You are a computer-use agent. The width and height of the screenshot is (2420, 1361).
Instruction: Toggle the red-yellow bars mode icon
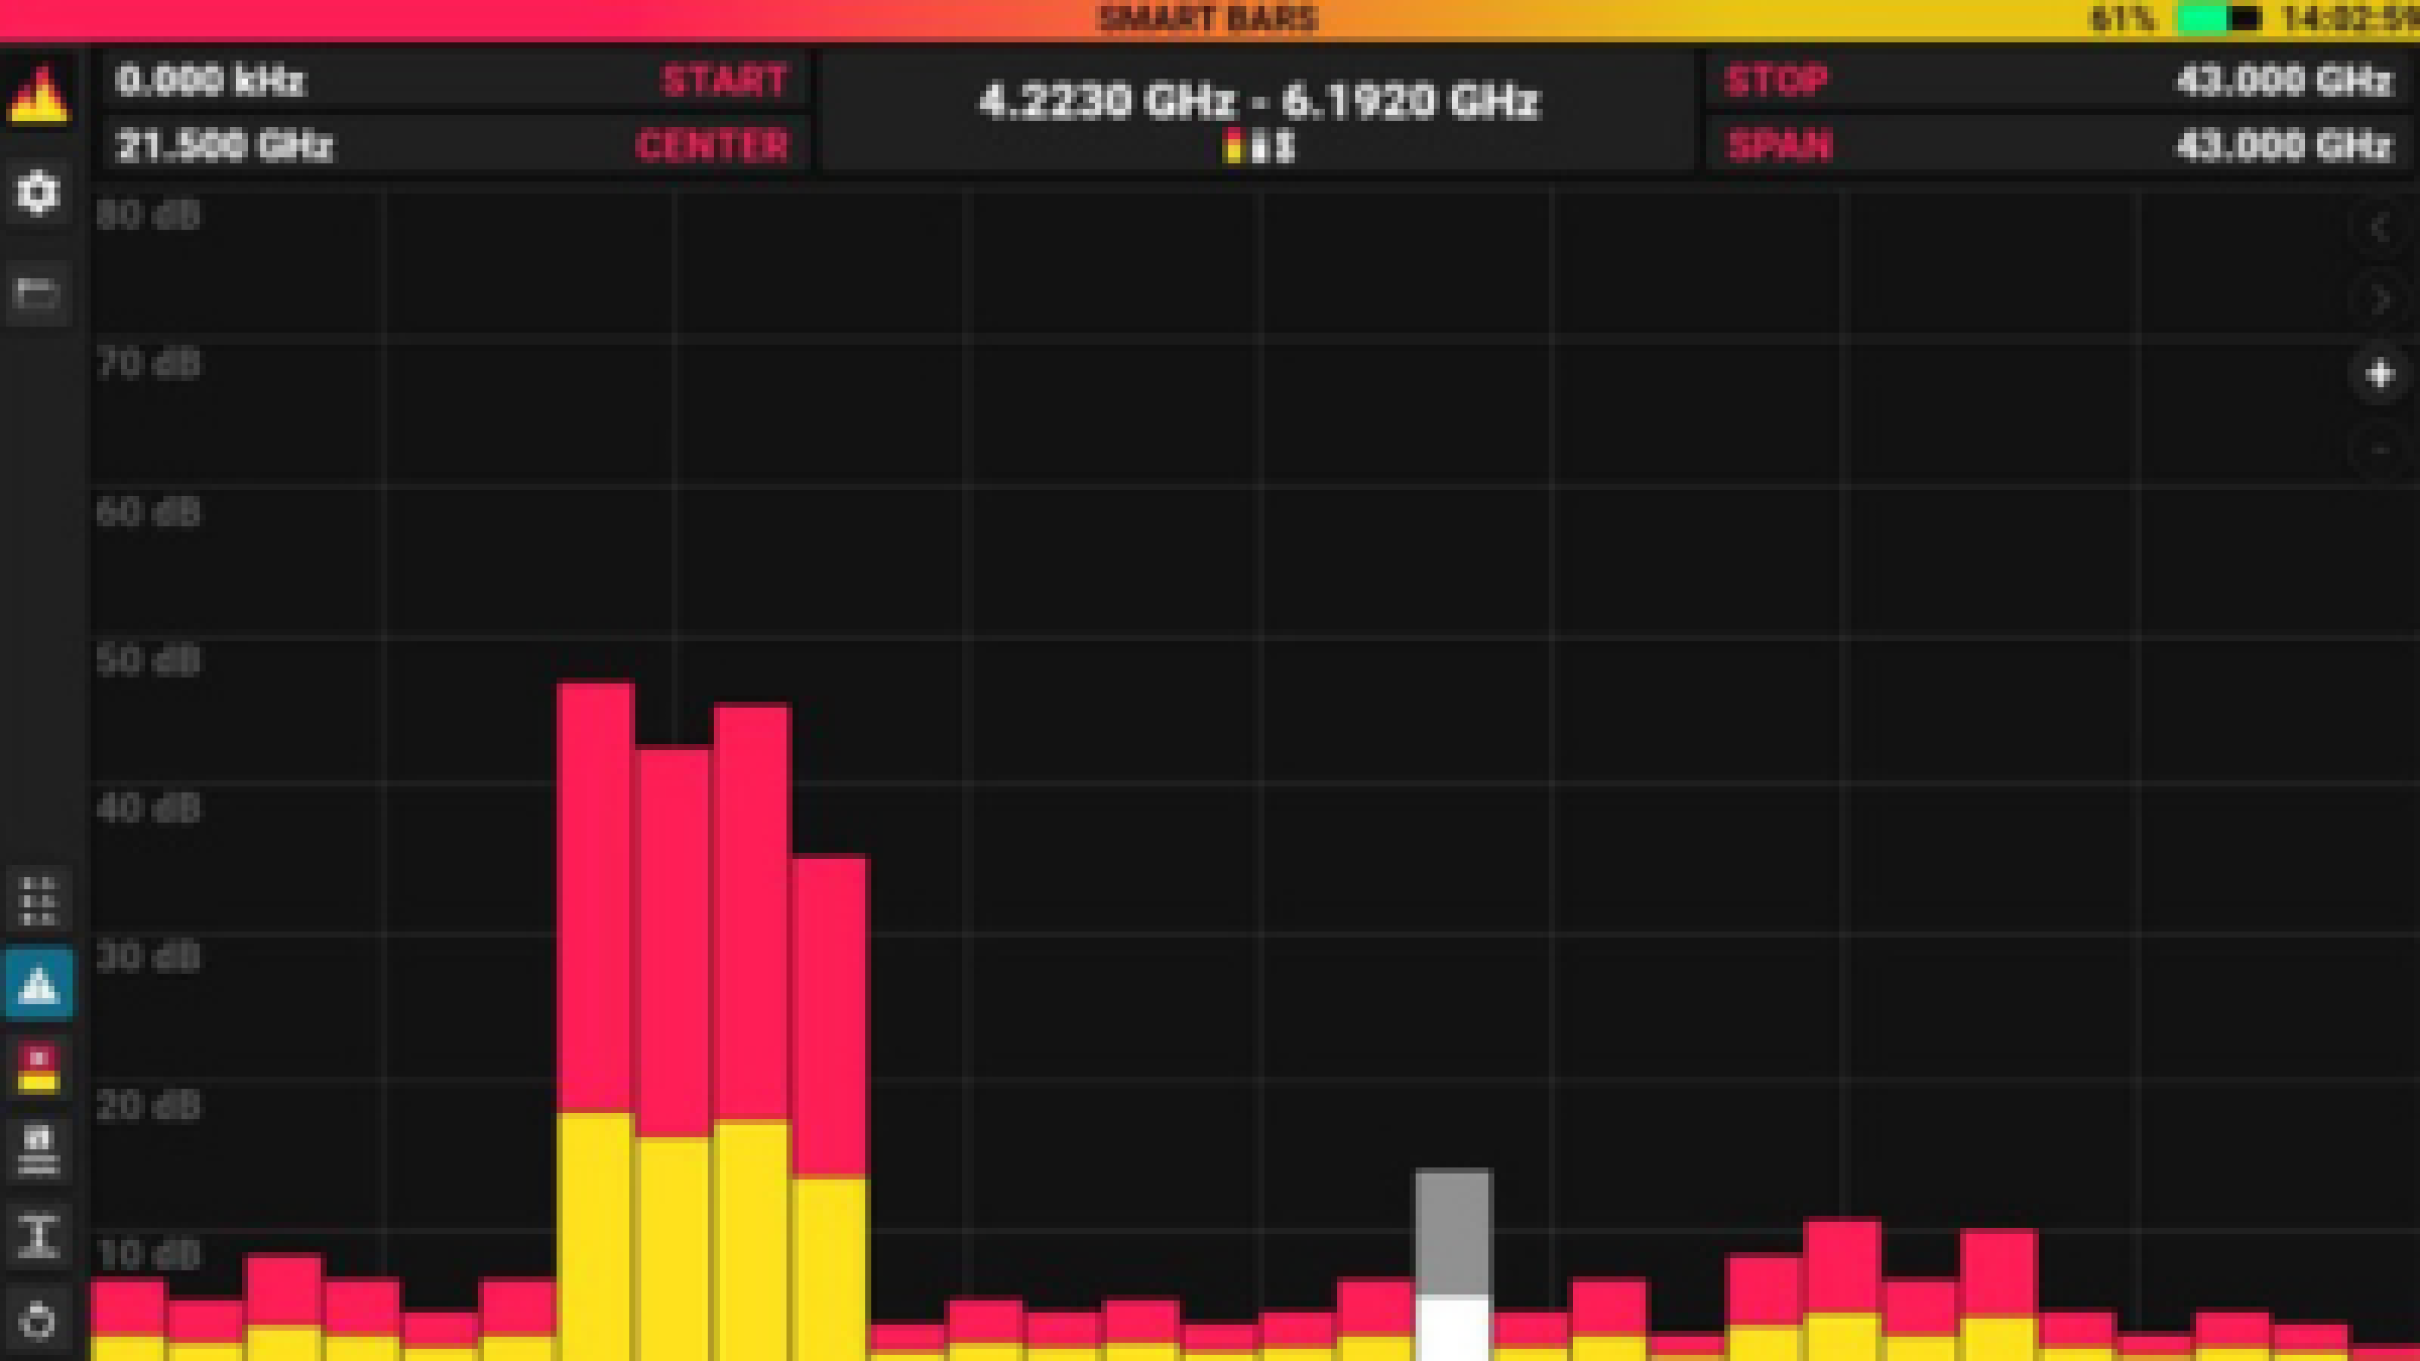pos(38,1068)
